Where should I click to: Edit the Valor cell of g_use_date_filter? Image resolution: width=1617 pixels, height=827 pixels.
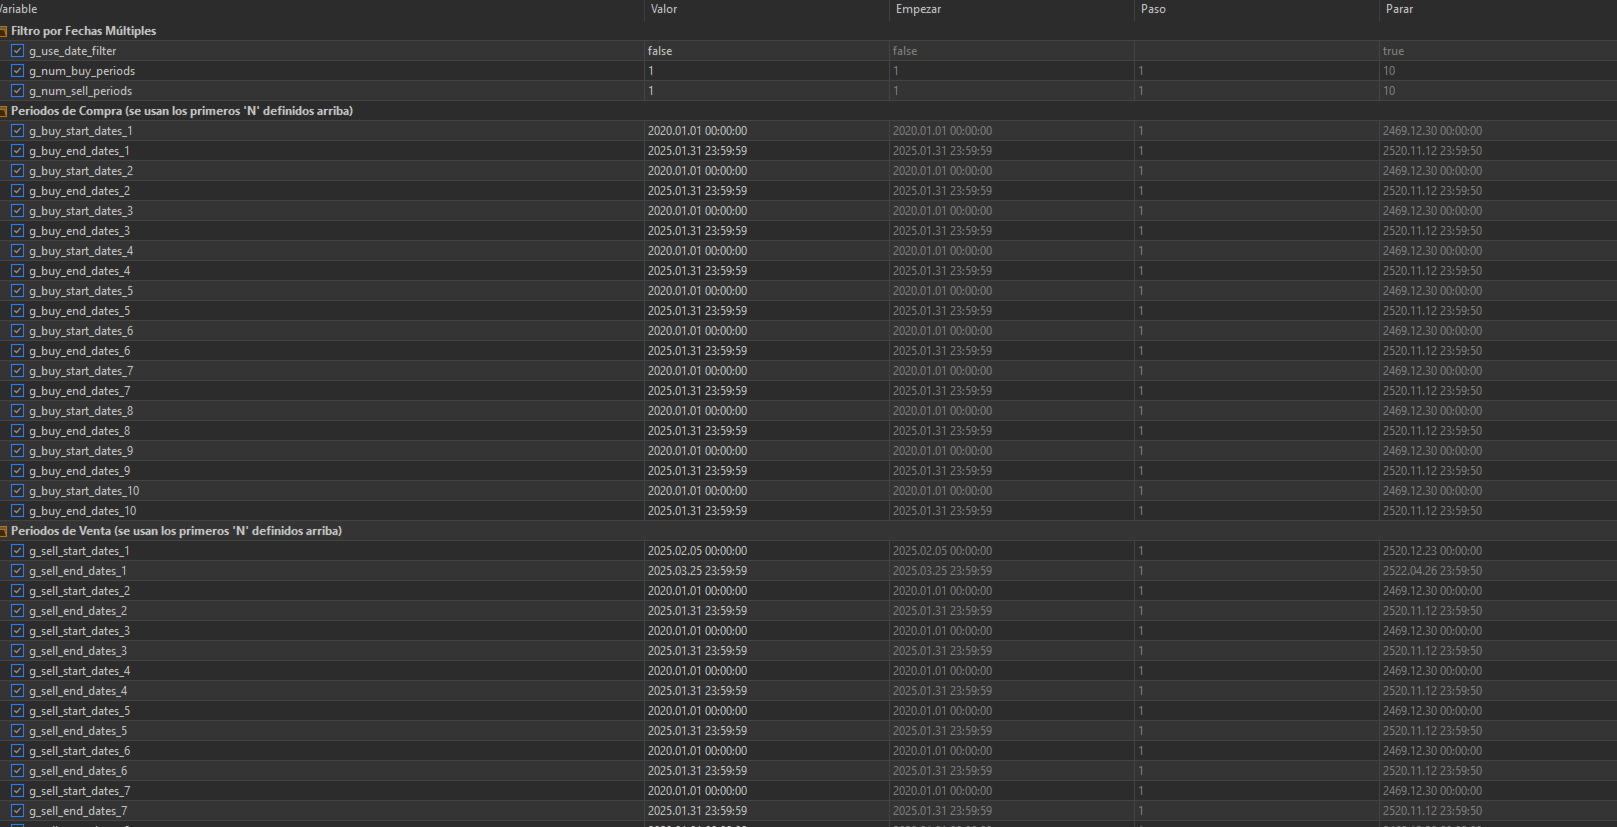tap(767, 51)
